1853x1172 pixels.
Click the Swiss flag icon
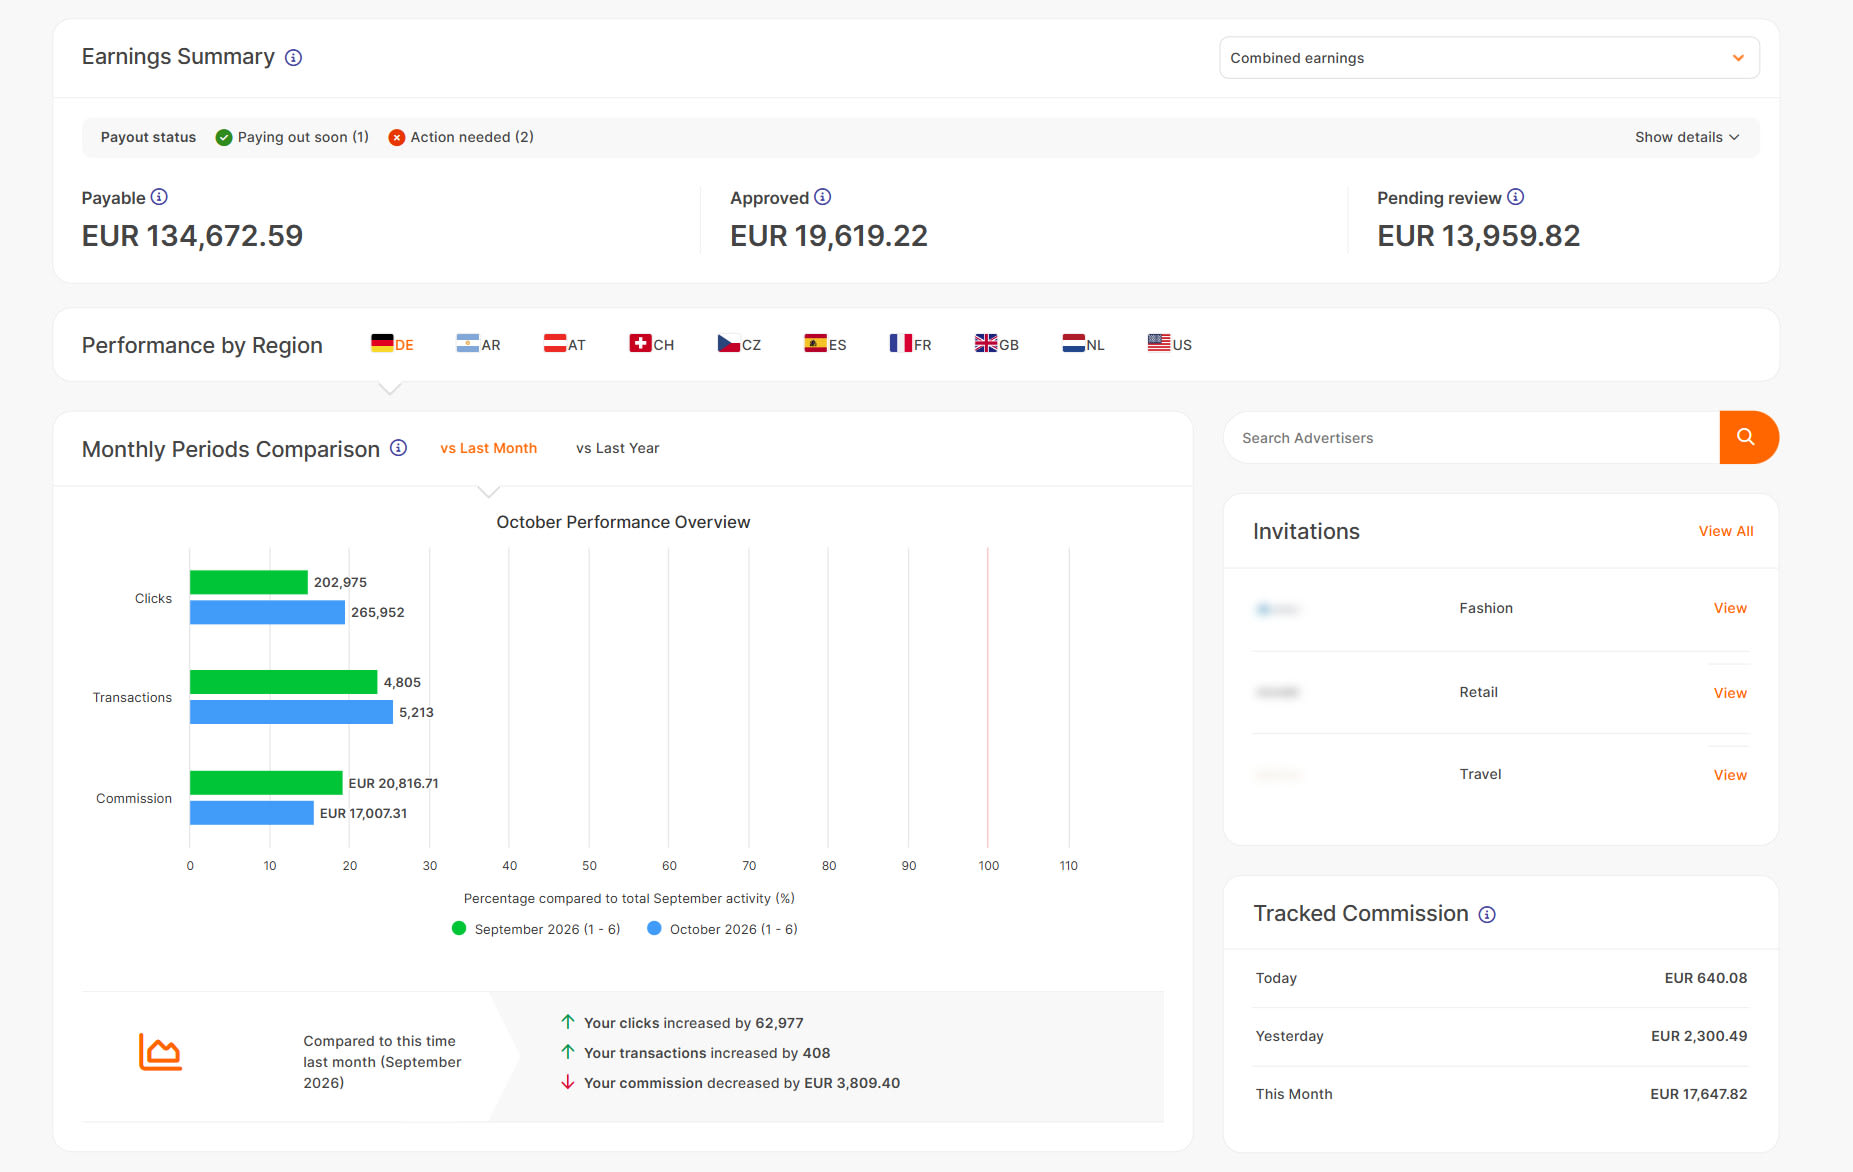(640, 343)
